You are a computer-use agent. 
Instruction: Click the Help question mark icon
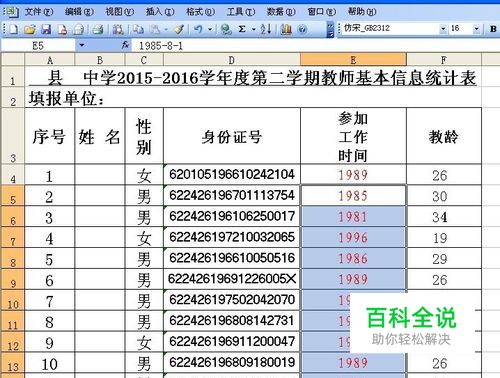302,29
